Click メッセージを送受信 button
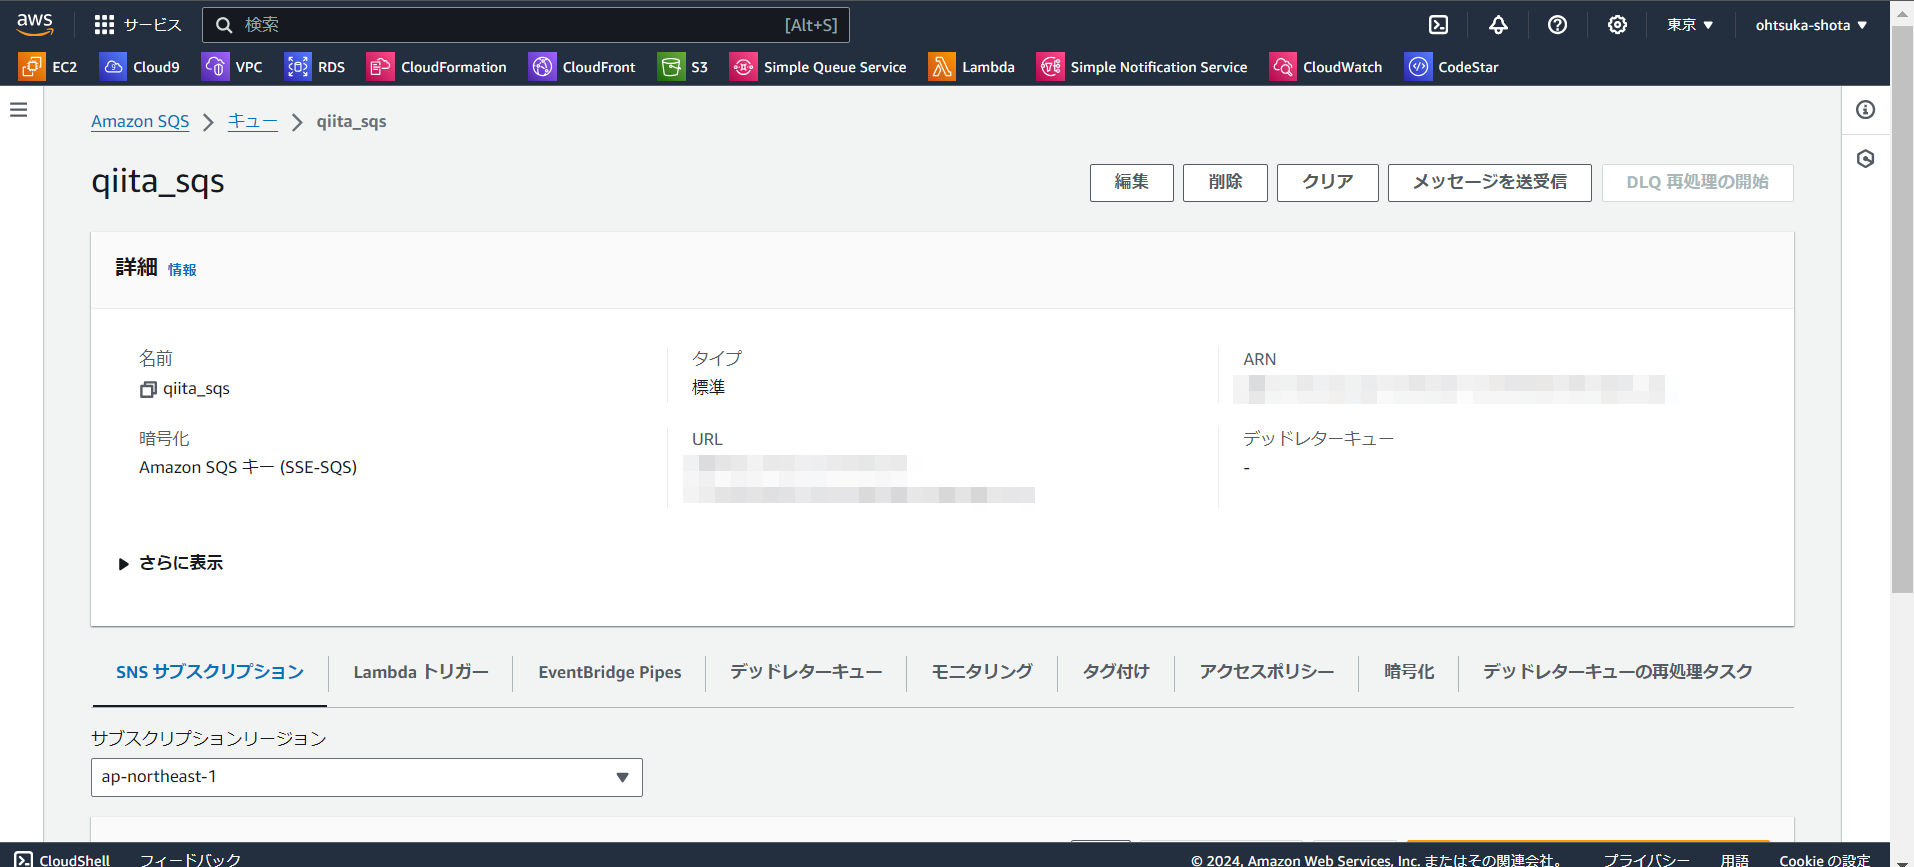Image resolution: width=1914 pixels, height=867 pixels. 1490,183
